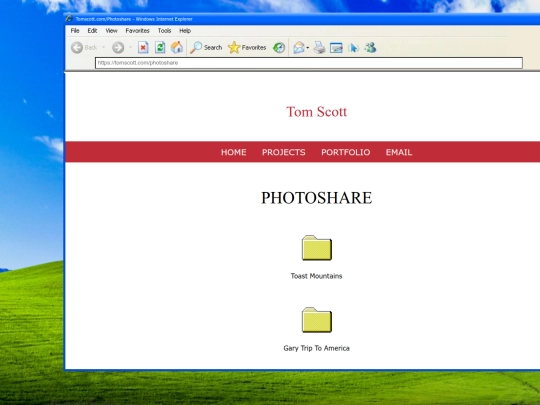The image size is (540, 405).
Task: Click the address bar URL field
Action: pyautogui.click(x=309, y=63)
